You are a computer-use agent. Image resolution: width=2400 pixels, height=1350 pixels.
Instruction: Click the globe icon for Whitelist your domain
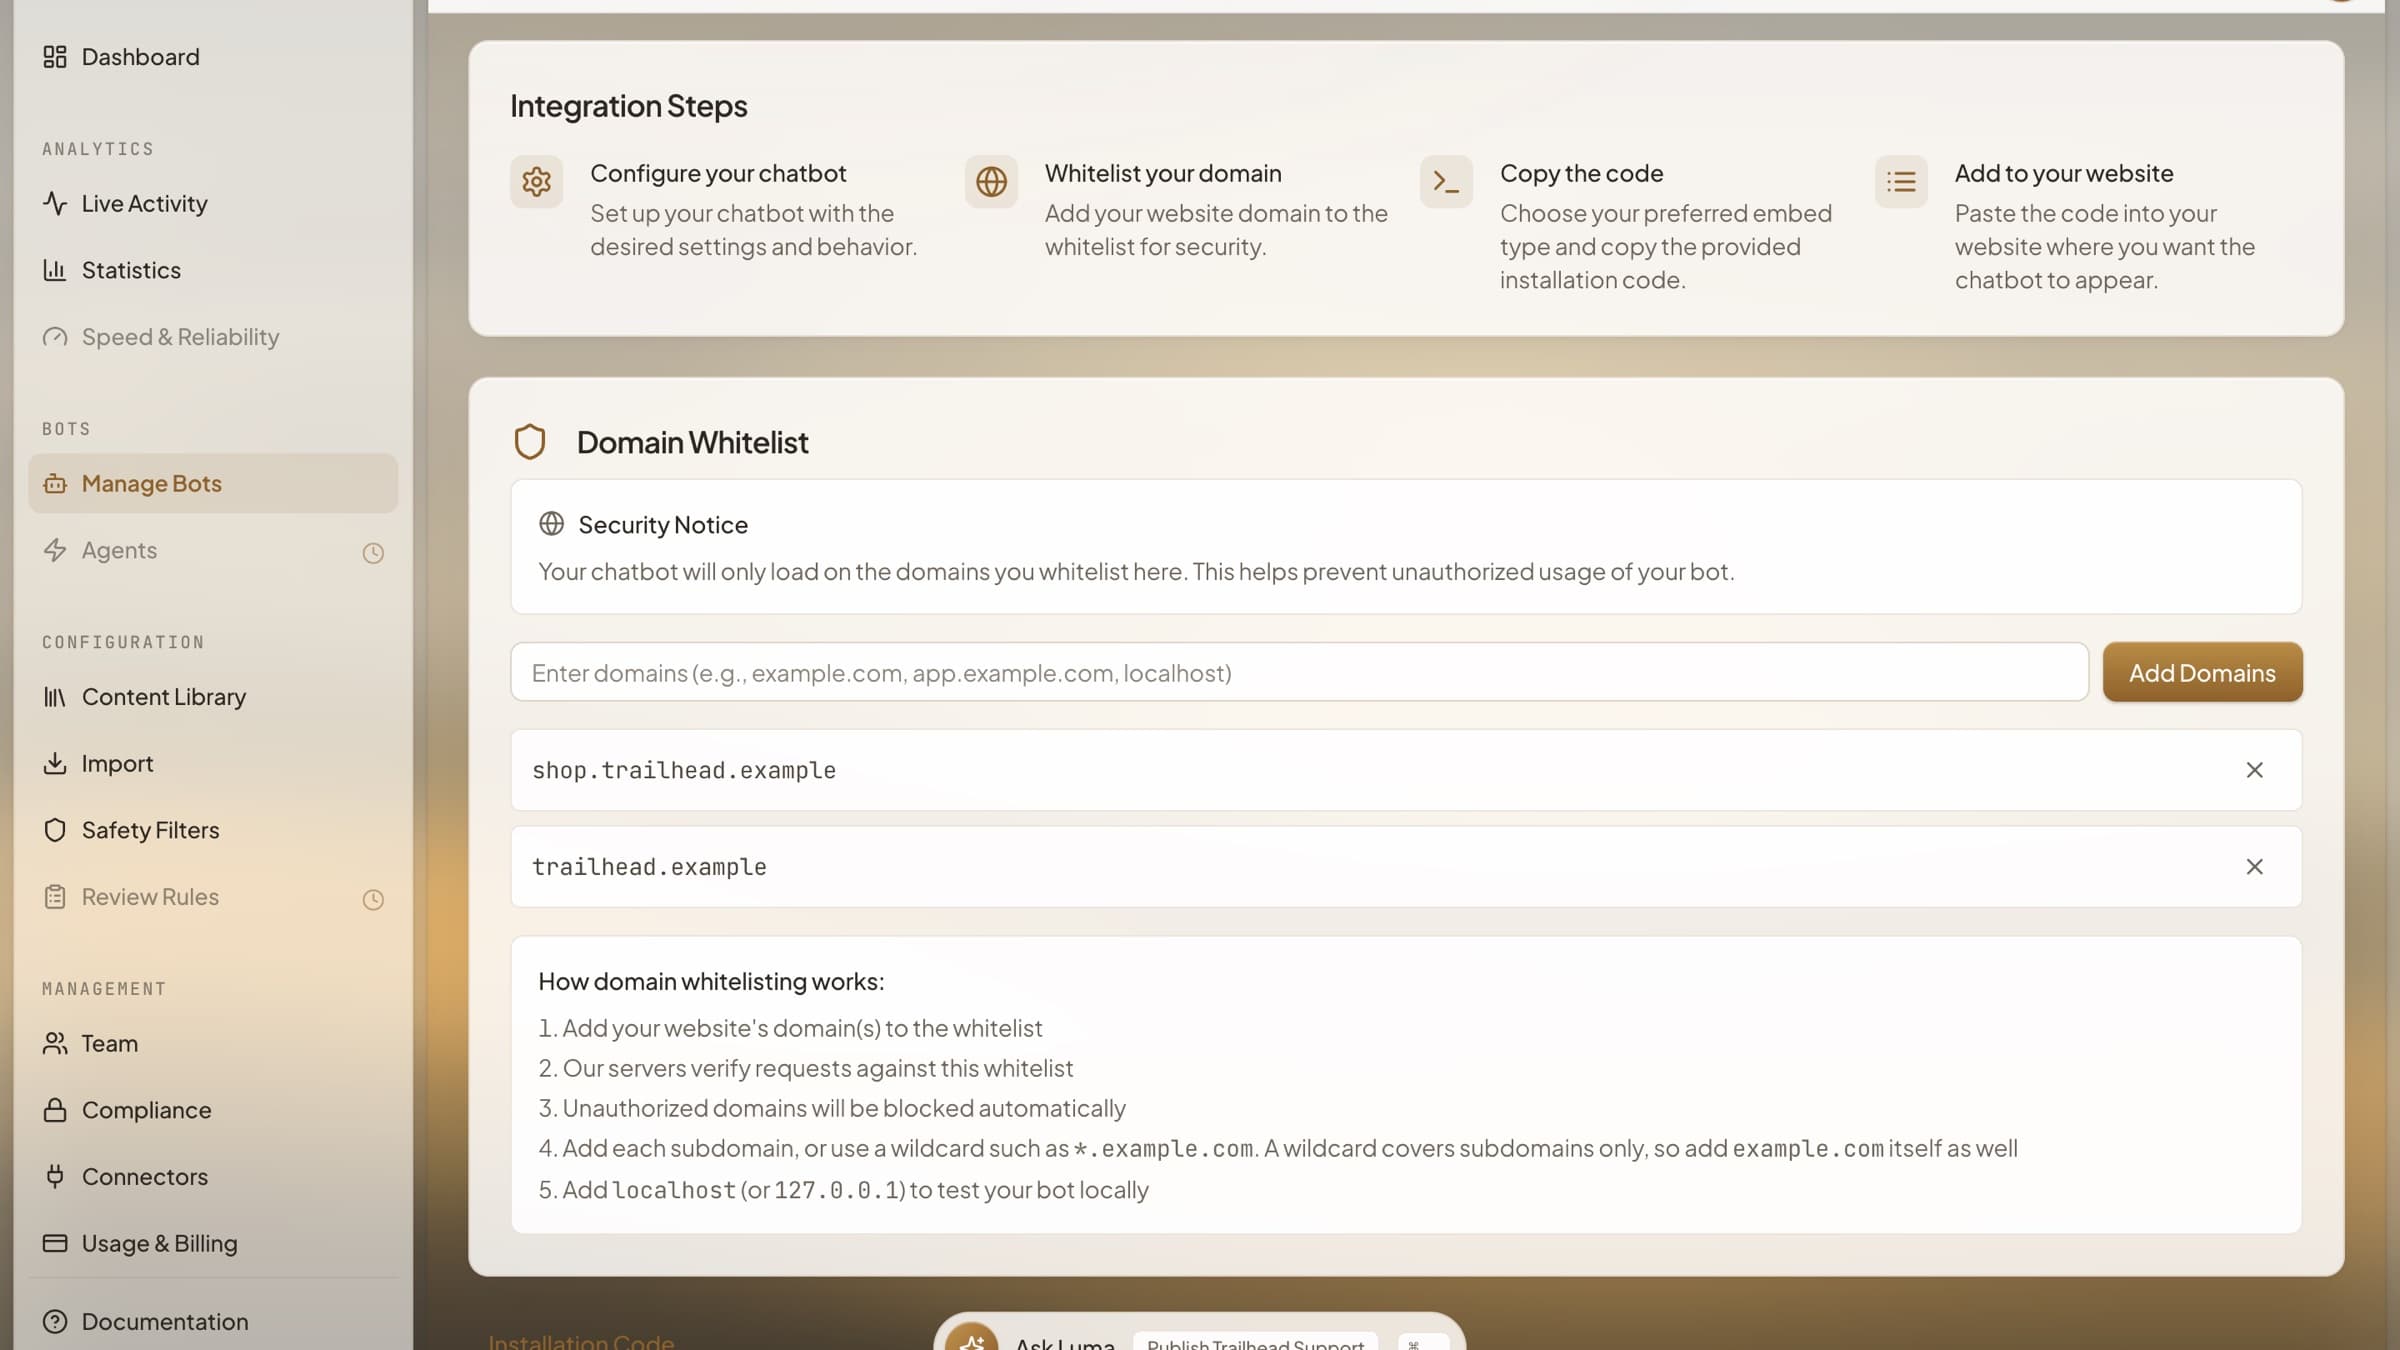tap(991, 182)
